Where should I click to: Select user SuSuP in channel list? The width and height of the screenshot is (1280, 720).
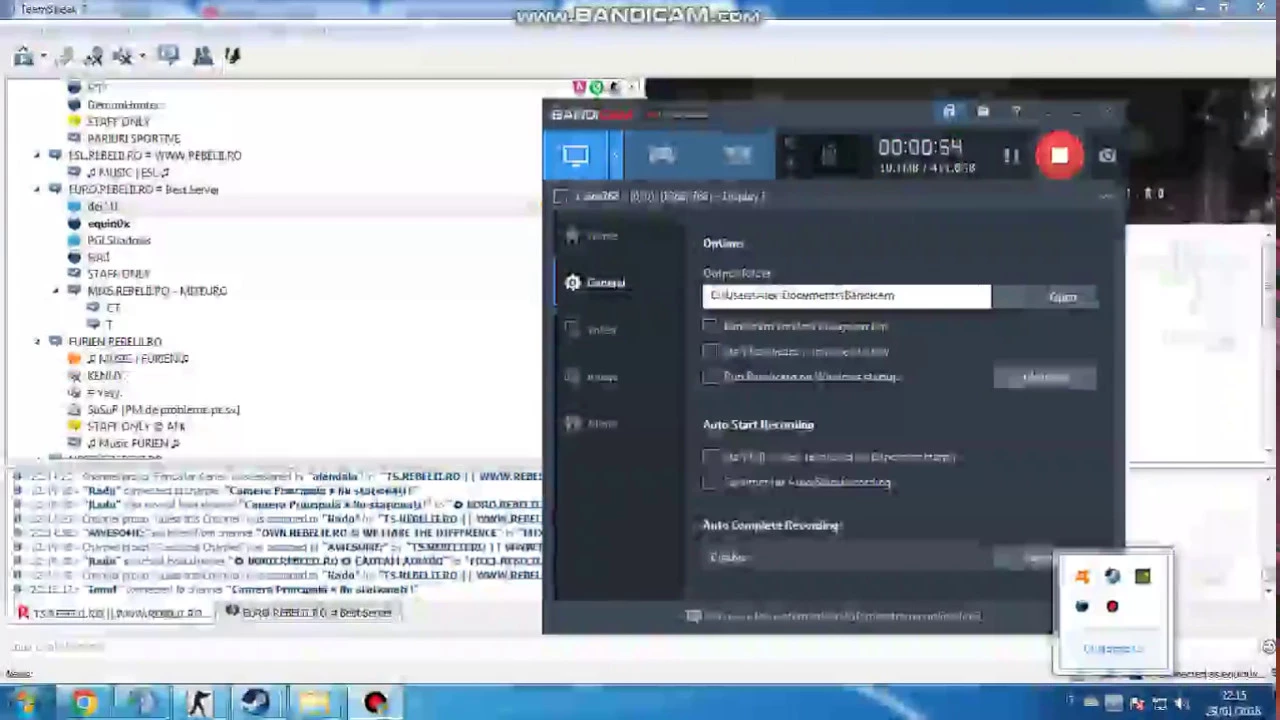coord(163,410)
